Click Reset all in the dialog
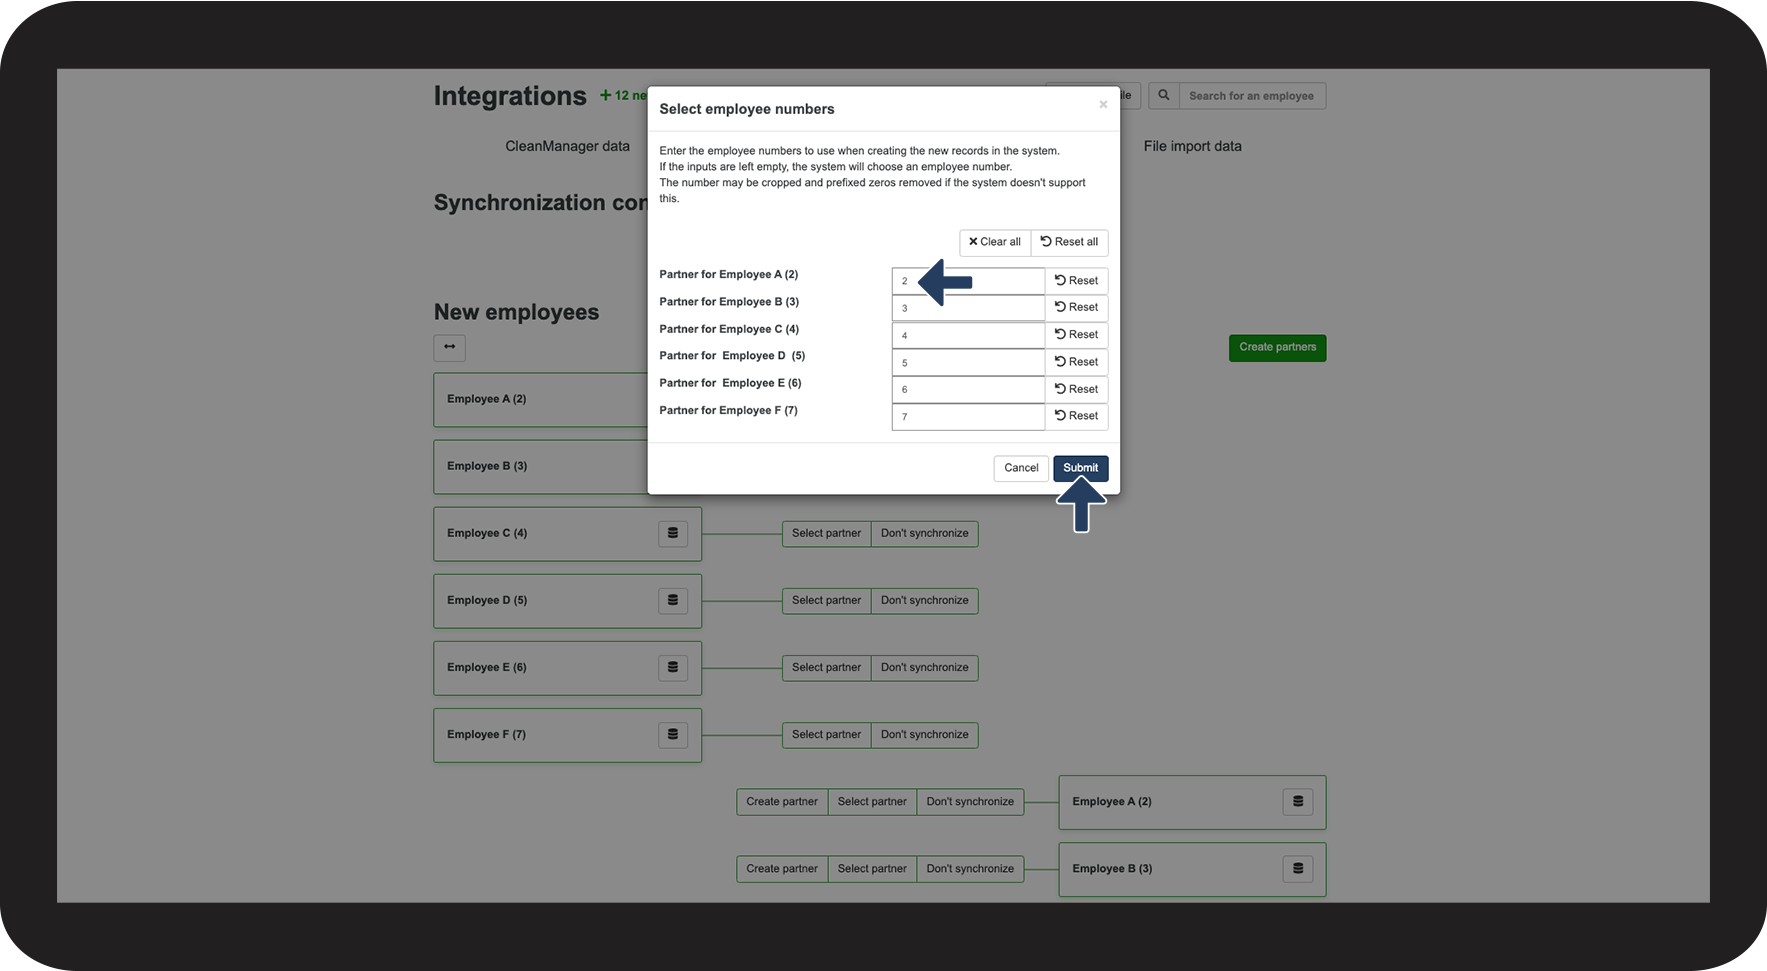The height and width of the screenshot is (971, 1767). [1069, 242]
